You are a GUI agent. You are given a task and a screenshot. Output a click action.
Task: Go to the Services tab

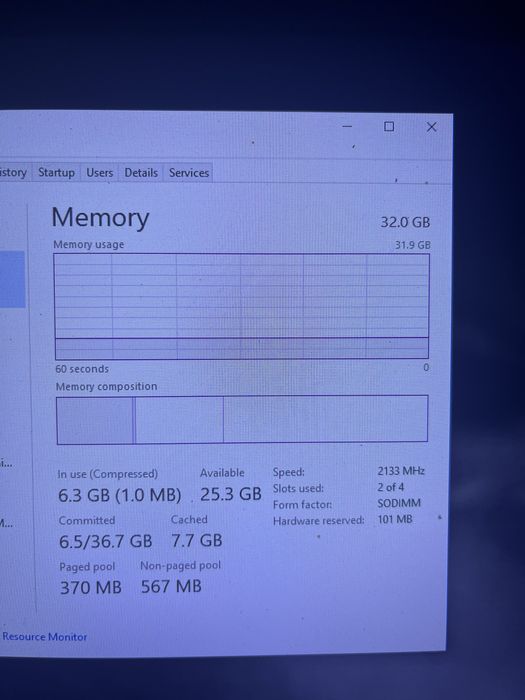pyautogui.click(x=188, y=172)
